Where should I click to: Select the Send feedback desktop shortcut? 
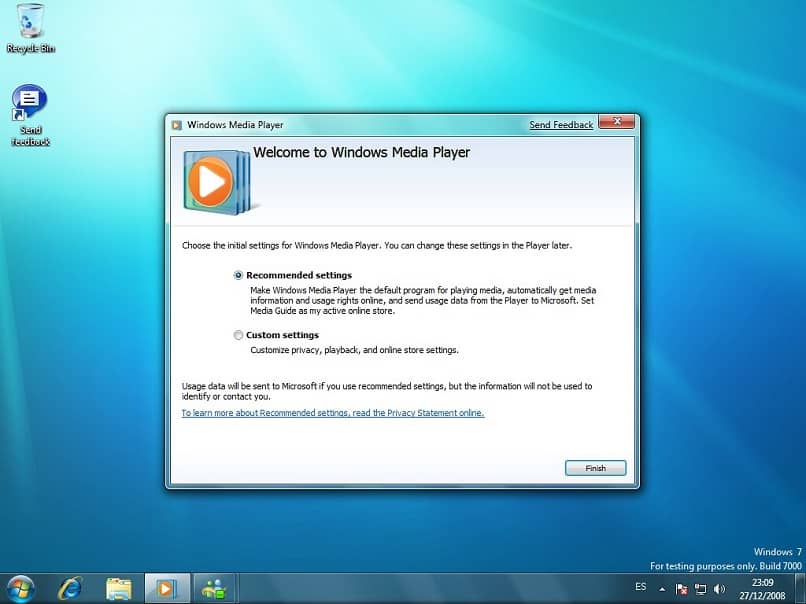(30, 116)
